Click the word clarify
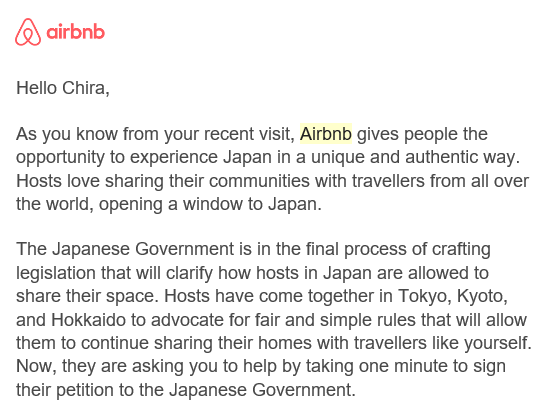This screenshot has width=542, height=412. tap(189, 273)
